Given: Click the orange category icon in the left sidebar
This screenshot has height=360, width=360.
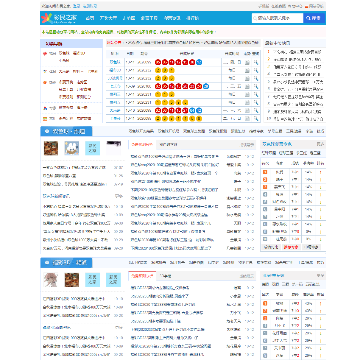Looking at the screenshot, I should click(45, 82).
